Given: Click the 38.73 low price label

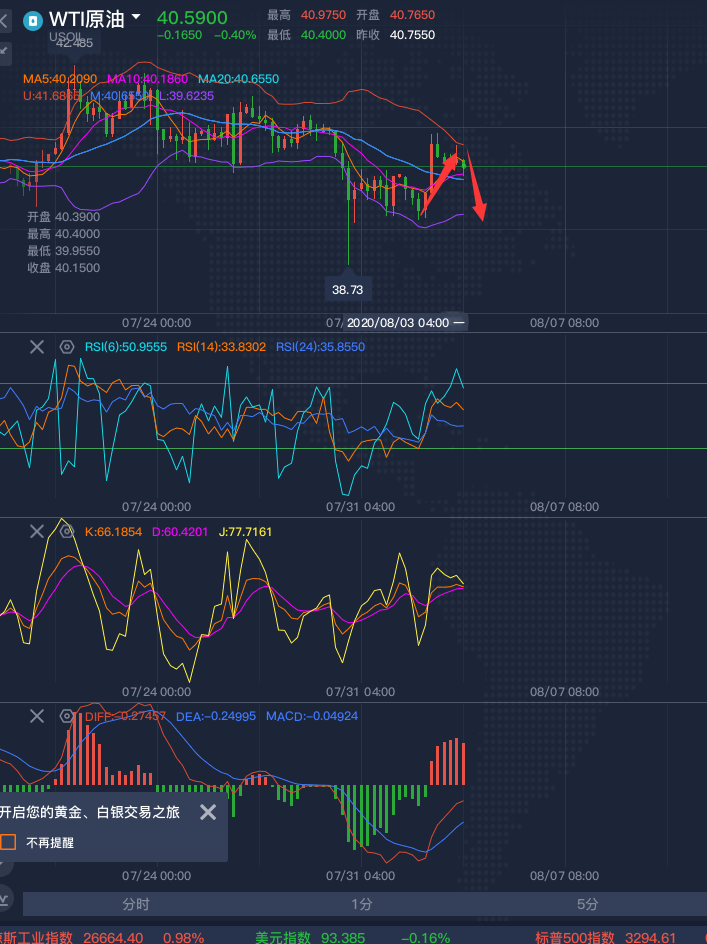Looking at the screenshot, I should [347, 290].
